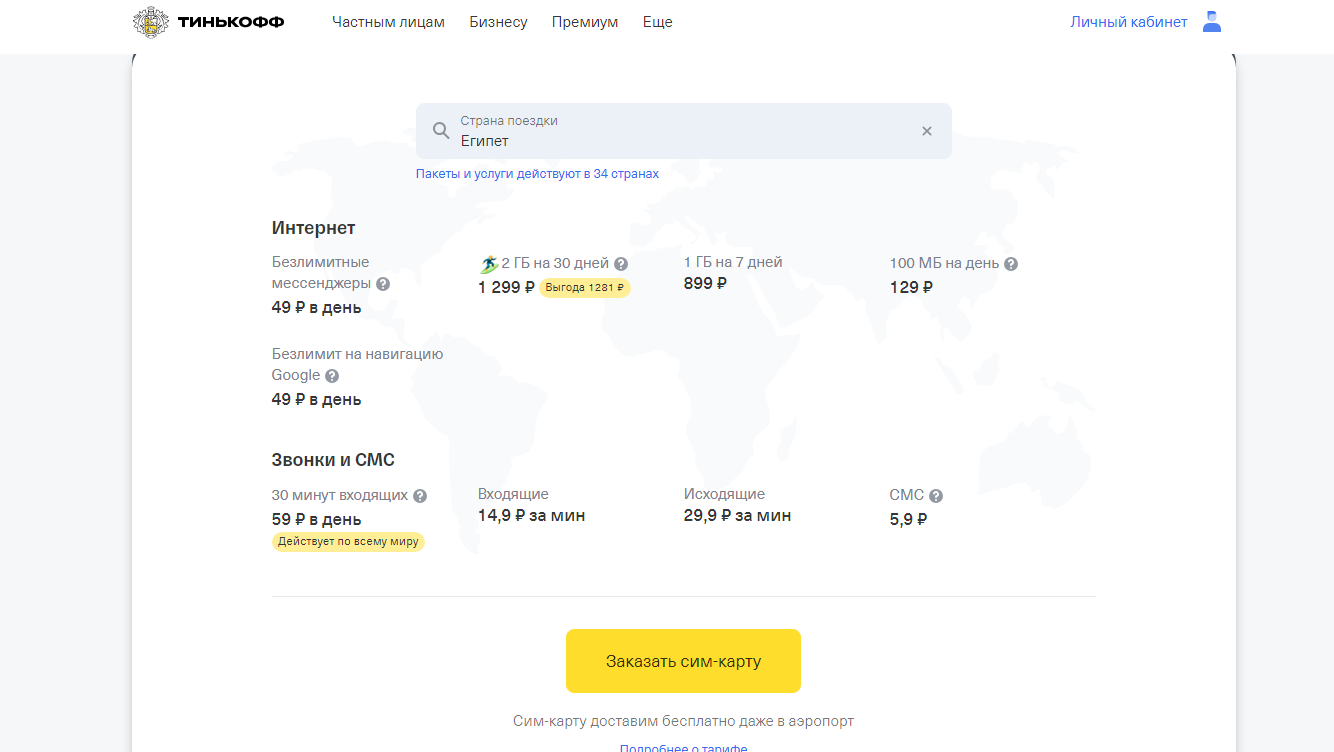The height and width of the screenshot is (752, 1334).
Task: Open Бизнесу menu item
Action: tap(498, 22)
